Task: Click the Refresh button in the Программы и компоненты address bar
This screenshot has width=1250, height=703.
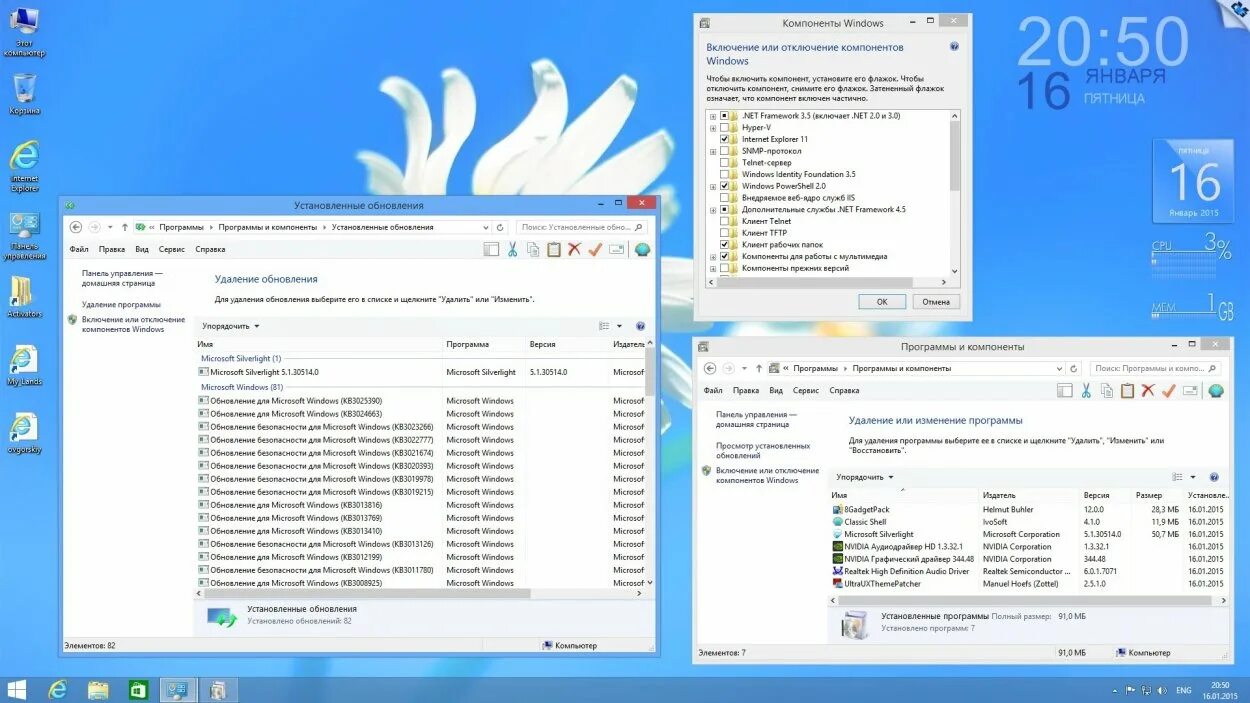Action: pos(1074,368)
